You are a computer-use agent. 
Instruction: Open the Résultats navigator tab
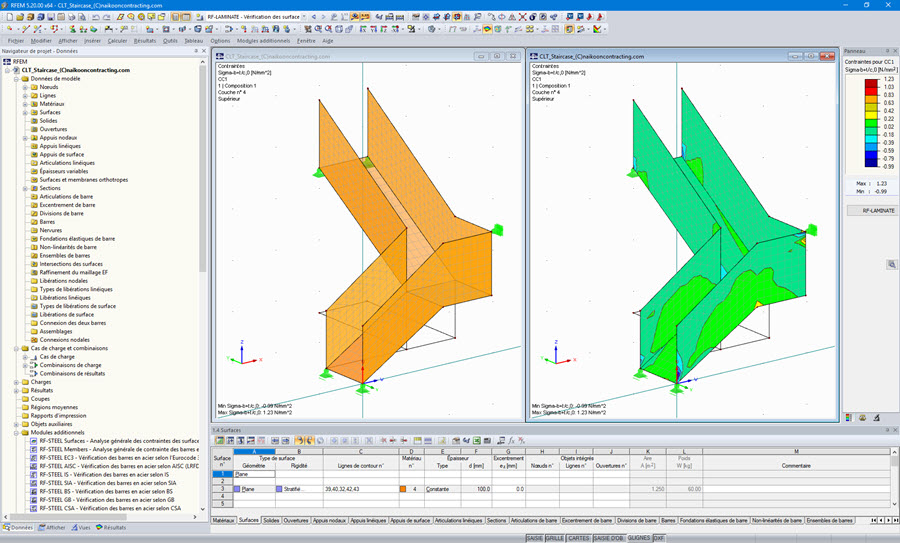click(111, 527)
